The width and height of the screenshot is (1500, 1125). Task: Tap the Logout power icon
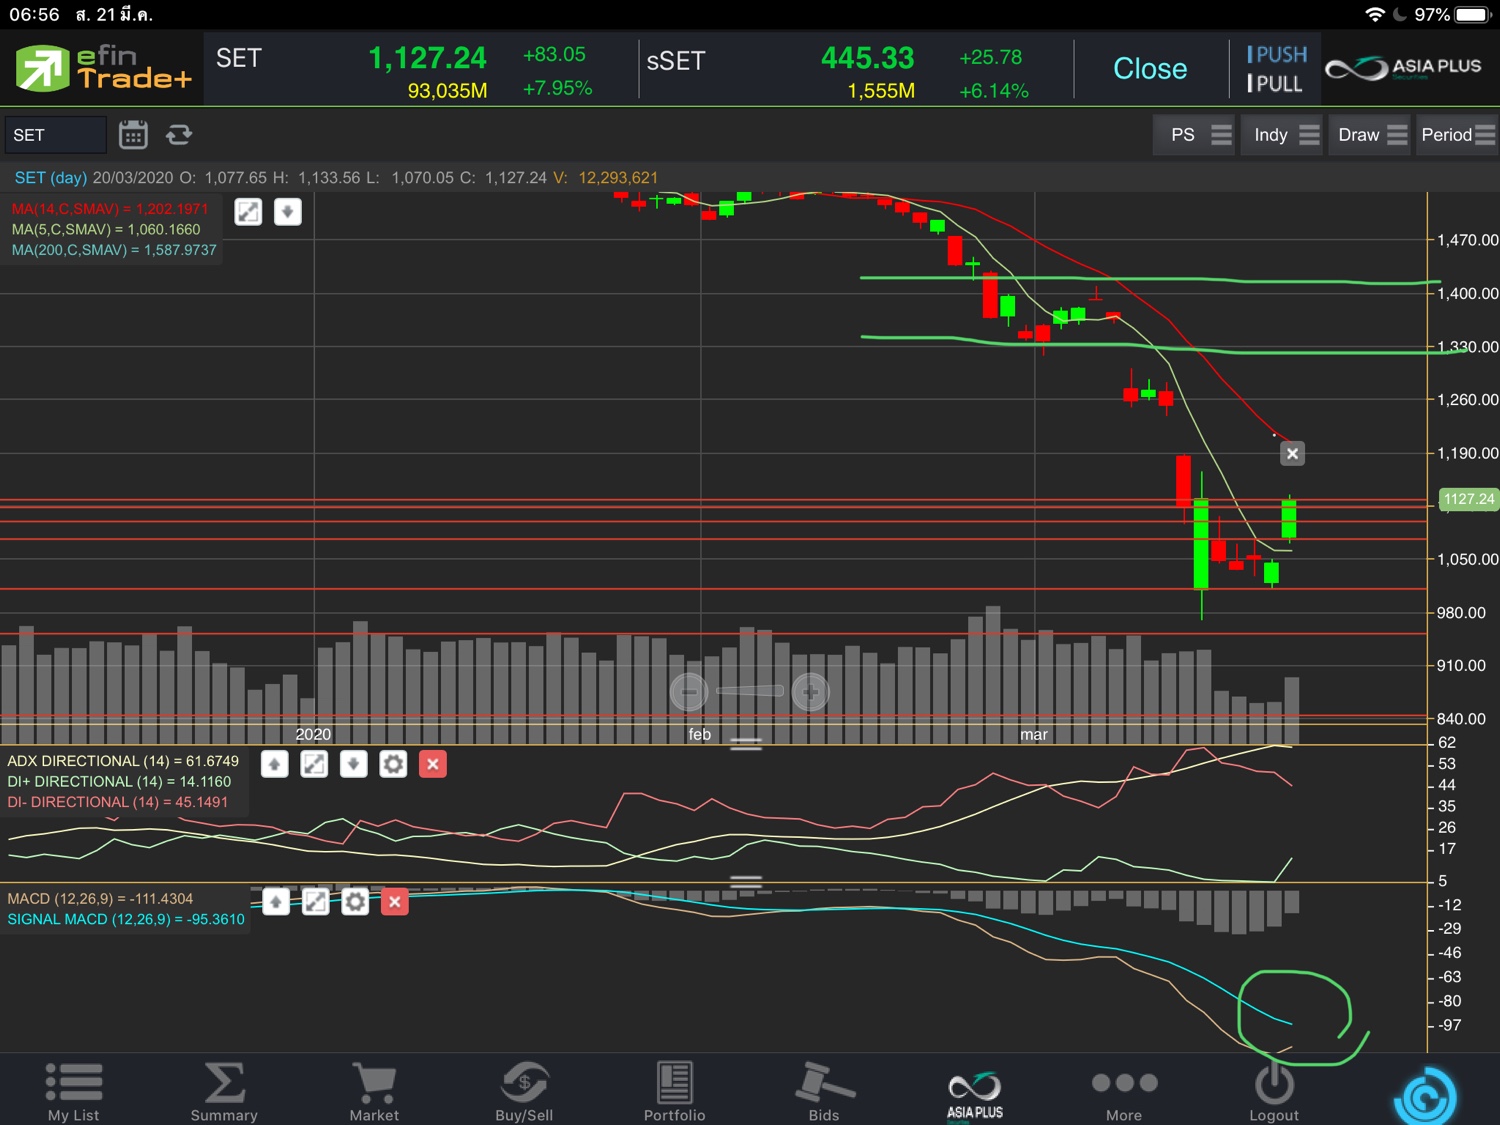point(1274,1092)
